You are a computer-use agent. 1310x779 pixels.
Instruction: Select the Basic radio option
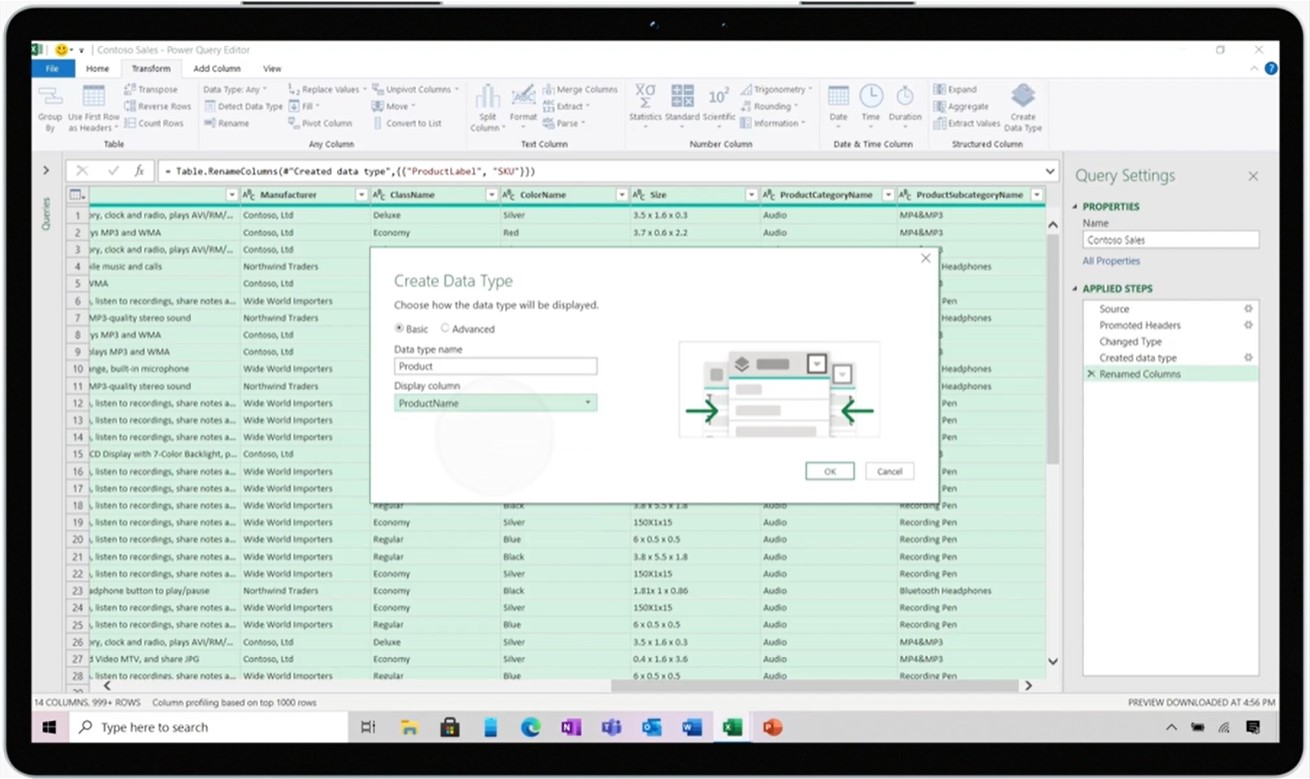400,328
